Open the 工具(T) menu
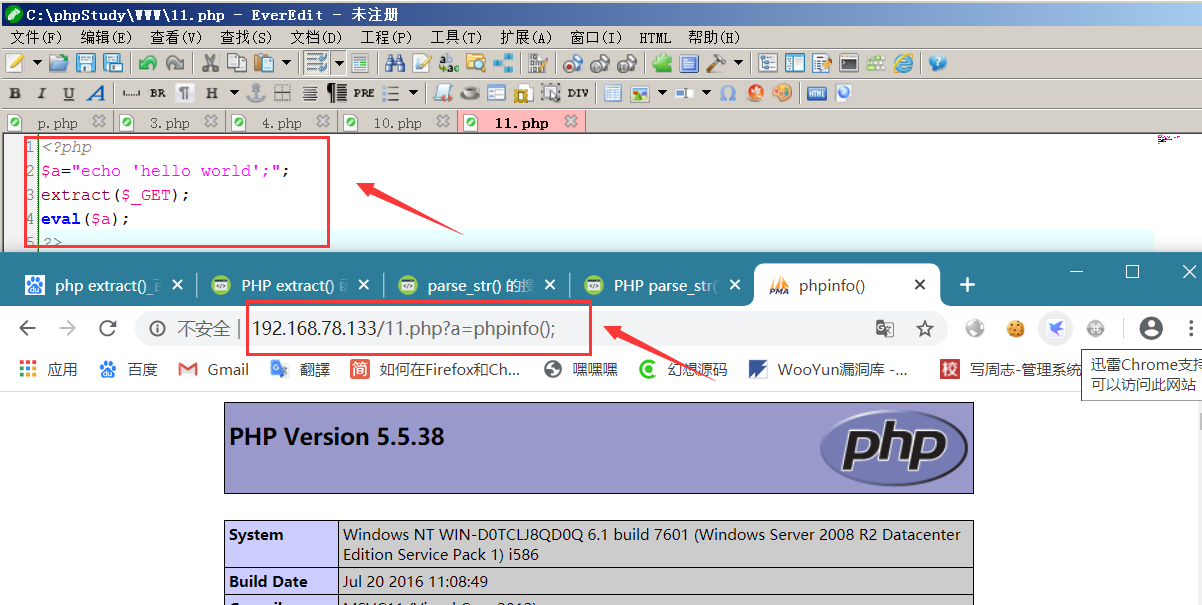Screen dimensions: 1202x605 point(456,37)
